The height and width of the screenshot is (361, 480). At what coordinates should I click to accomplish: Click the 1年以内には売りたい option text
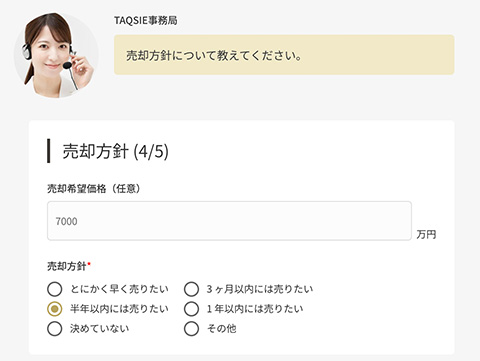click(x=255, y=309)
